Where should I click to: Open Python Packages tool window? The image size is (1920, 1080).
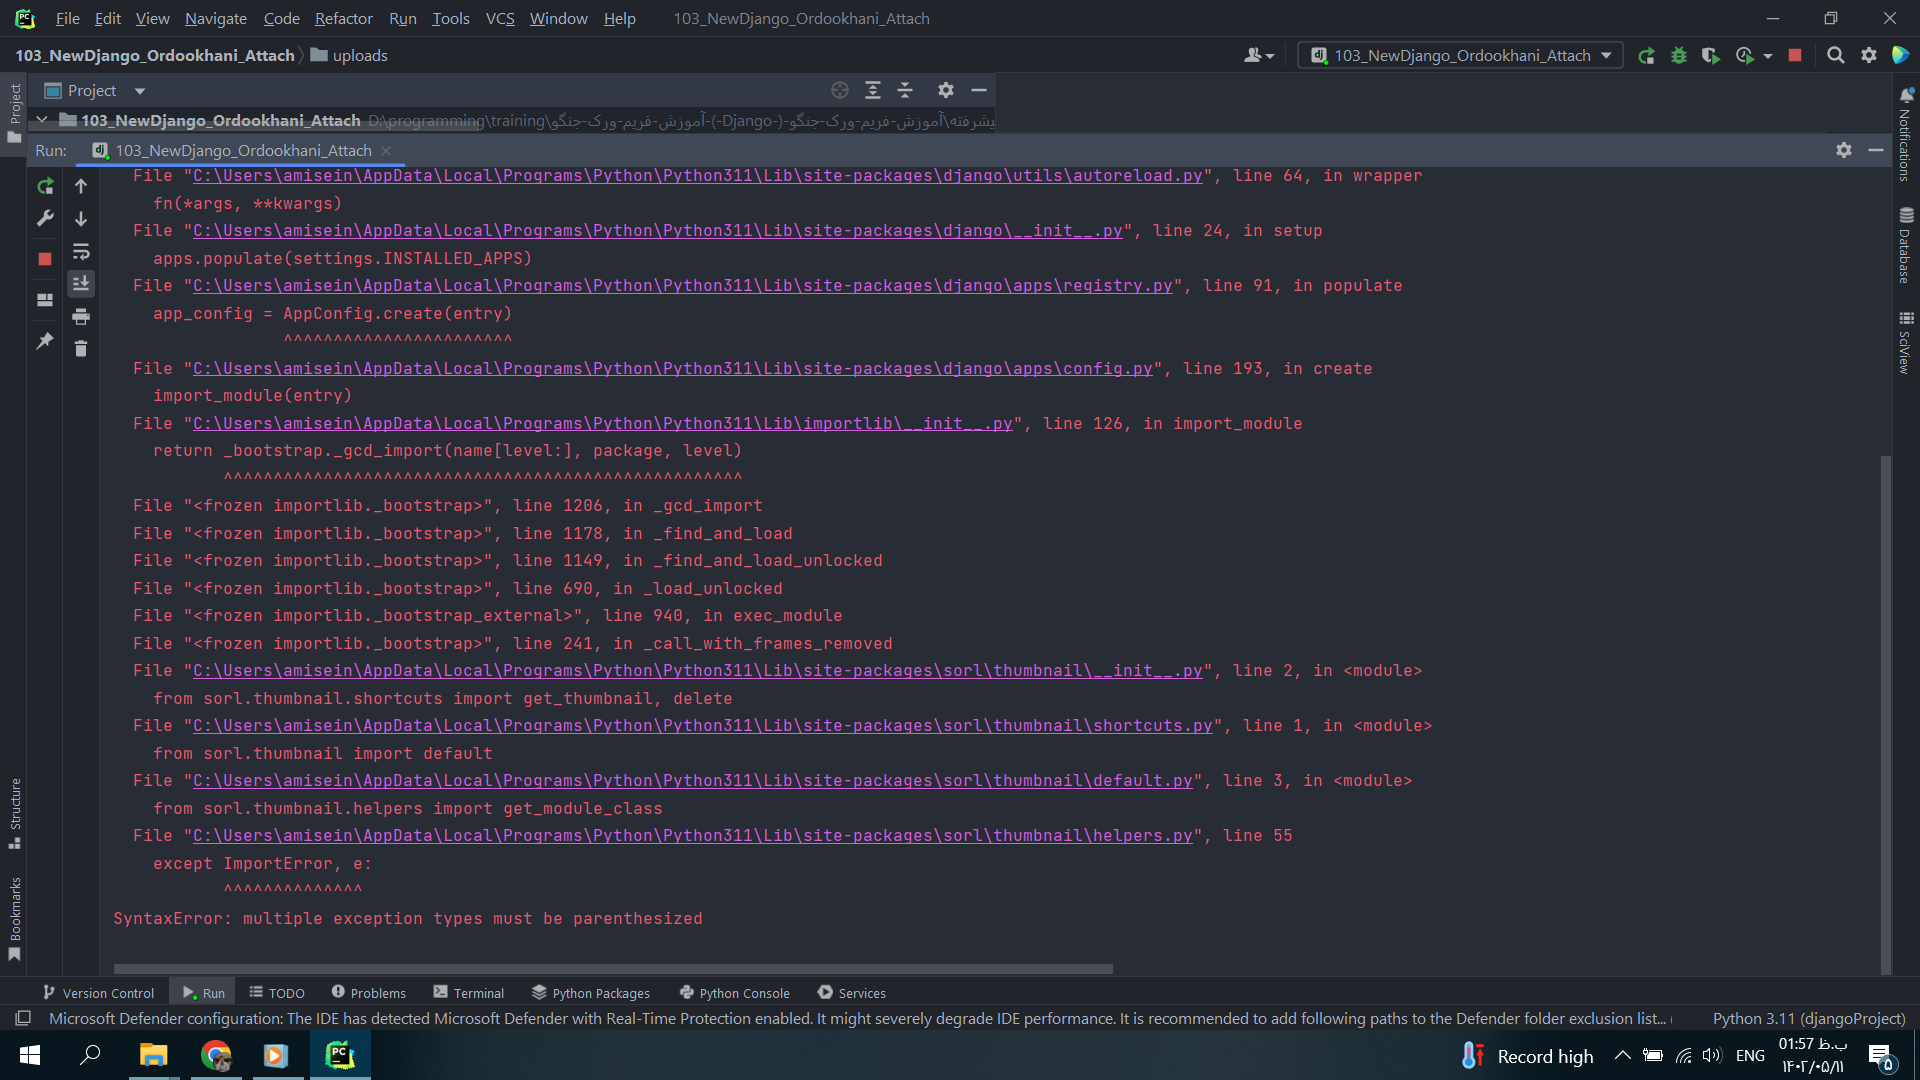coord(591,993)
